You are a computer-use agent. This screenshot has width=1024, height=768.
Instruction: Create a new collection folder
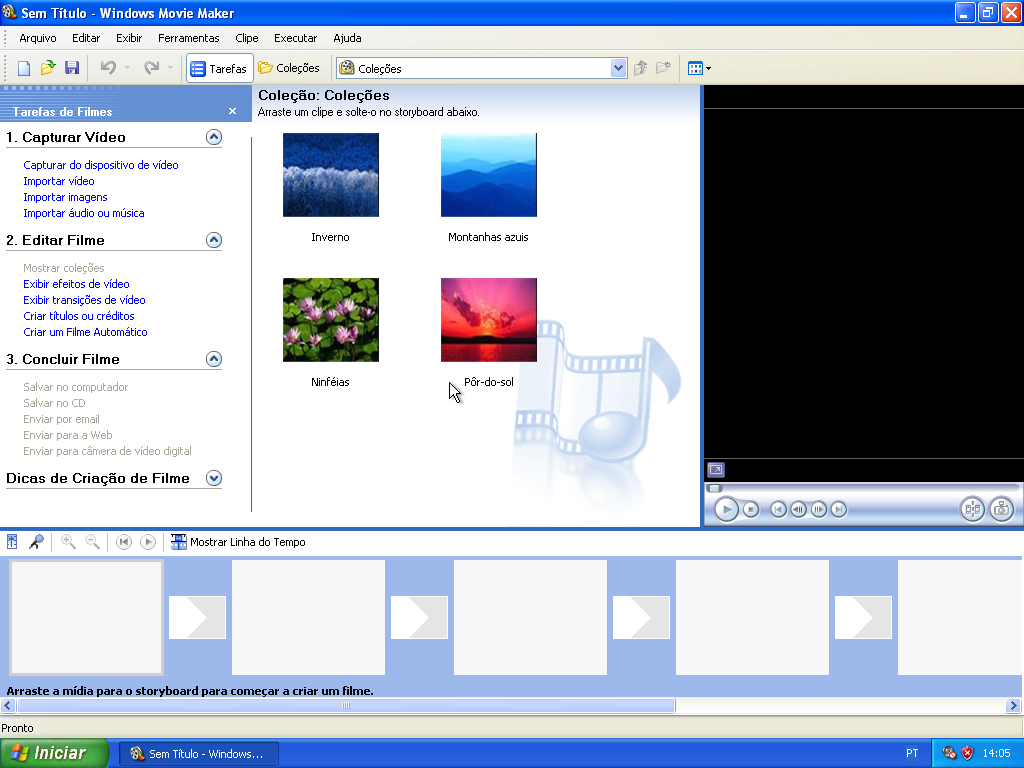tap(664, 68)
